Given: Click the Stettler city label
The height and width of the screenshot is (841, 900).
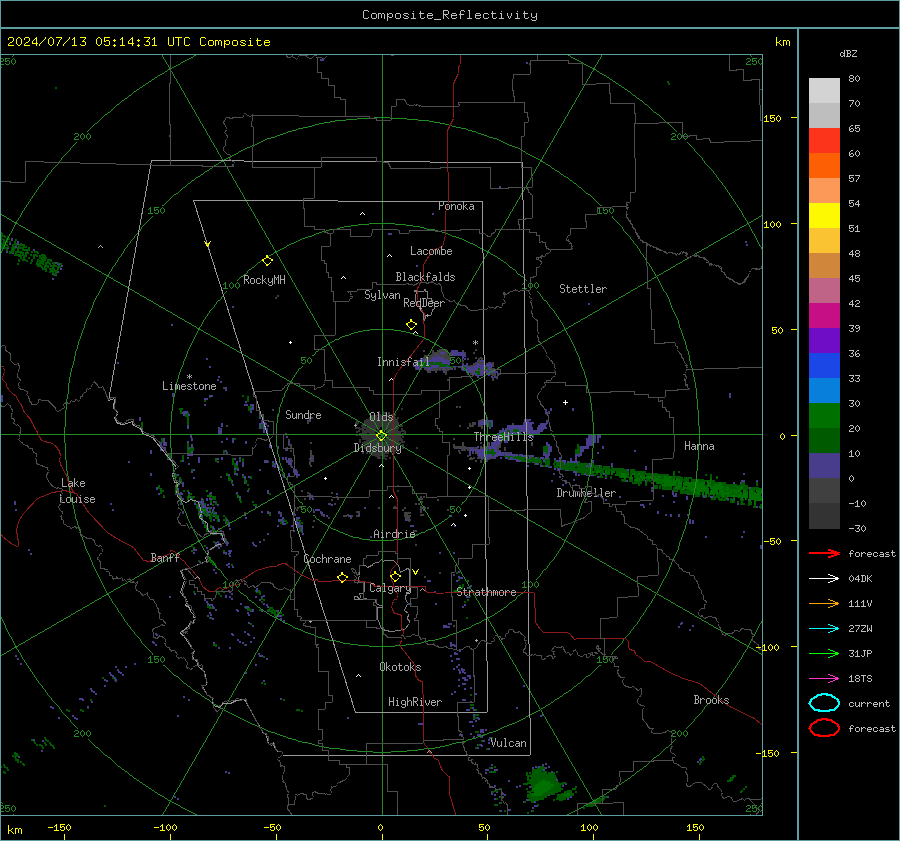Looking at the screenshot, I should [583, 289].
